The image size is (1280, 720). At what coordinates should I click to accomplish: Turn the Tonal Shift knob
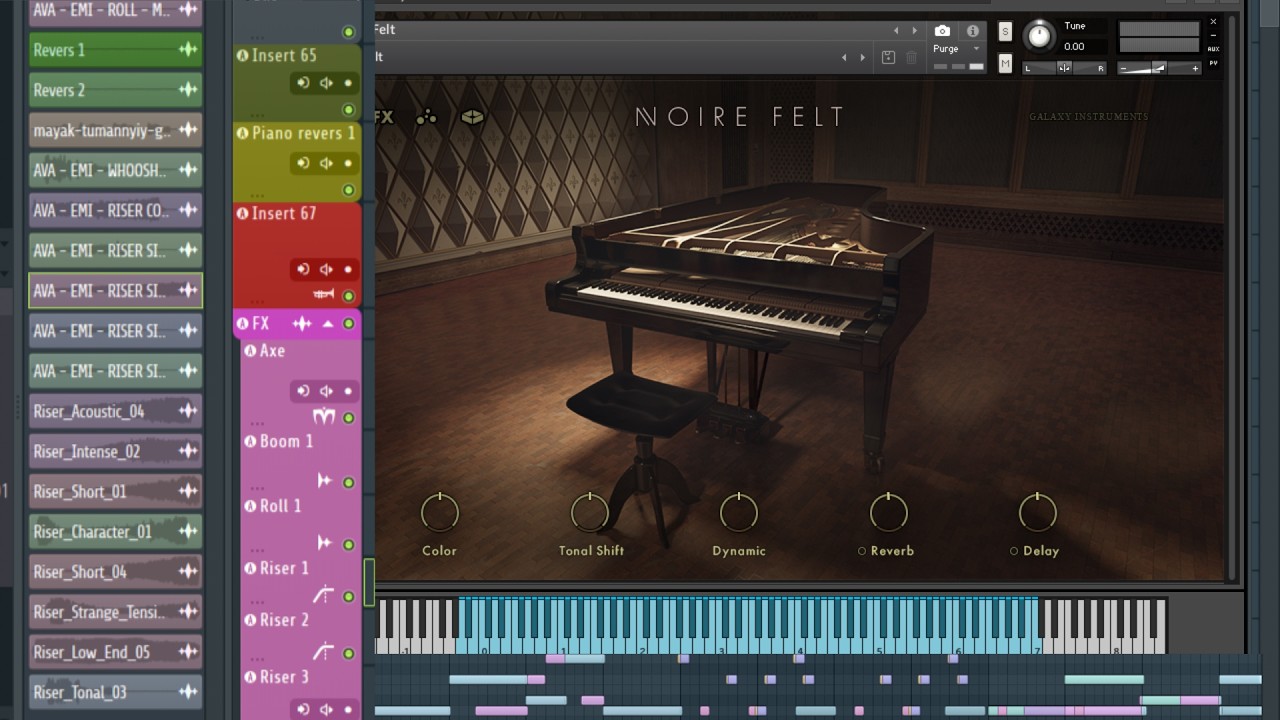[589, 513]
